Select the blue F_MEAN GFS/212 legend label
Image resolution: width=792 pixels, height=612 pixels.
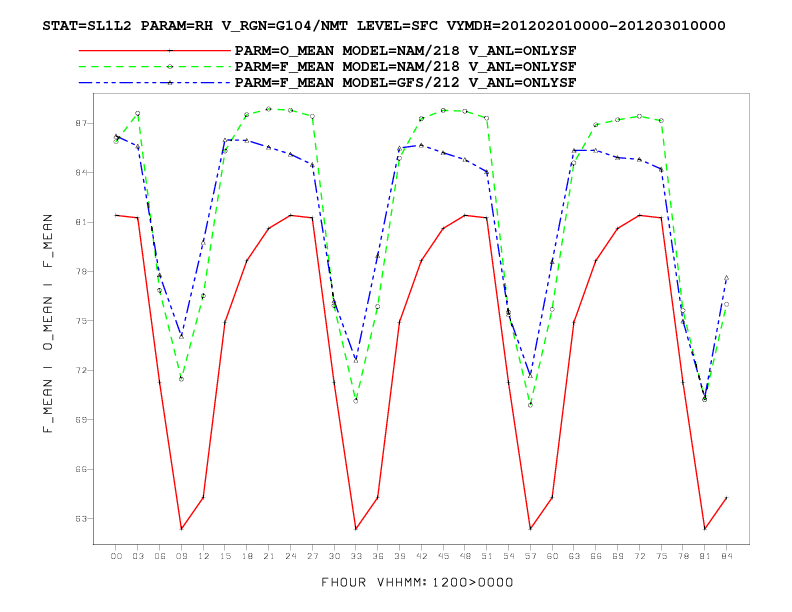pos(405,83)
